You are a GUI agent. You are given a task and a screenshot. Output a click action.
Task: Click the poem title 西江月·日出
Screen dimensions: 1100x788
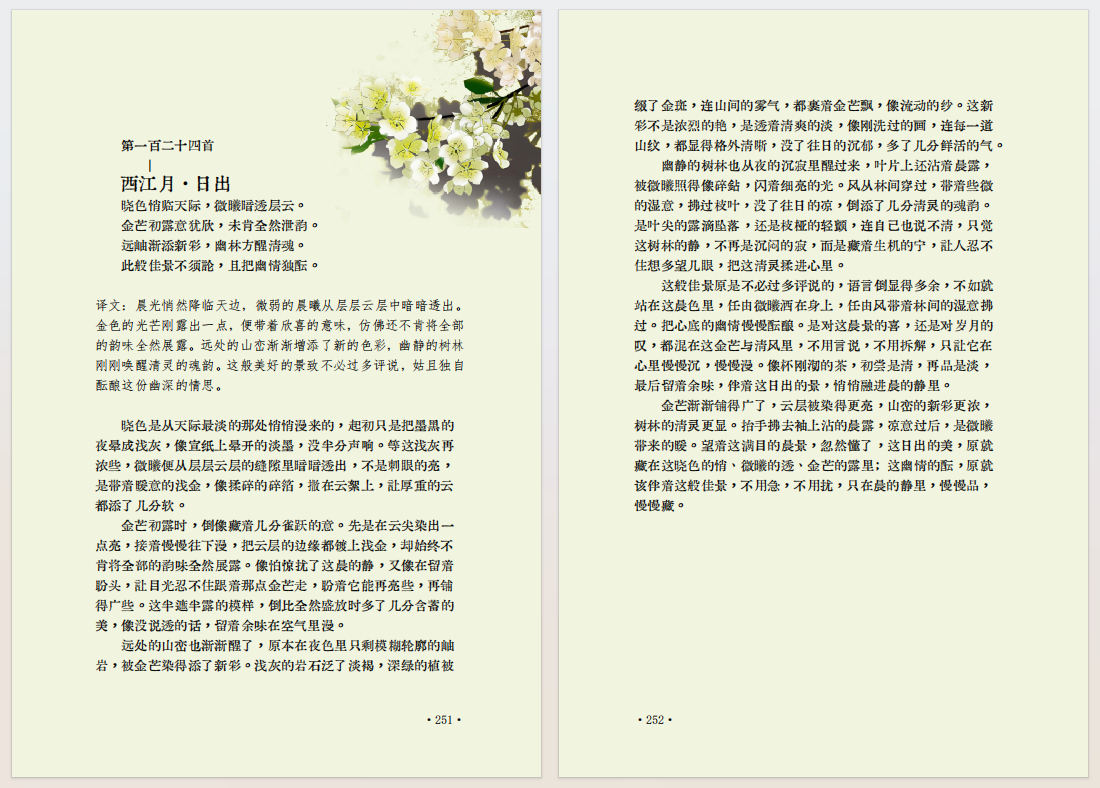pos(176,184)
